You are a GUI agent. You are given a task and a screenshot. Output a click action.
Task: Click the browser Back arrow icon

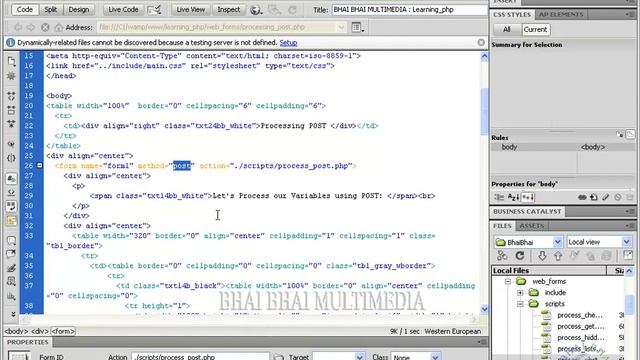click(x=18, y=27)
